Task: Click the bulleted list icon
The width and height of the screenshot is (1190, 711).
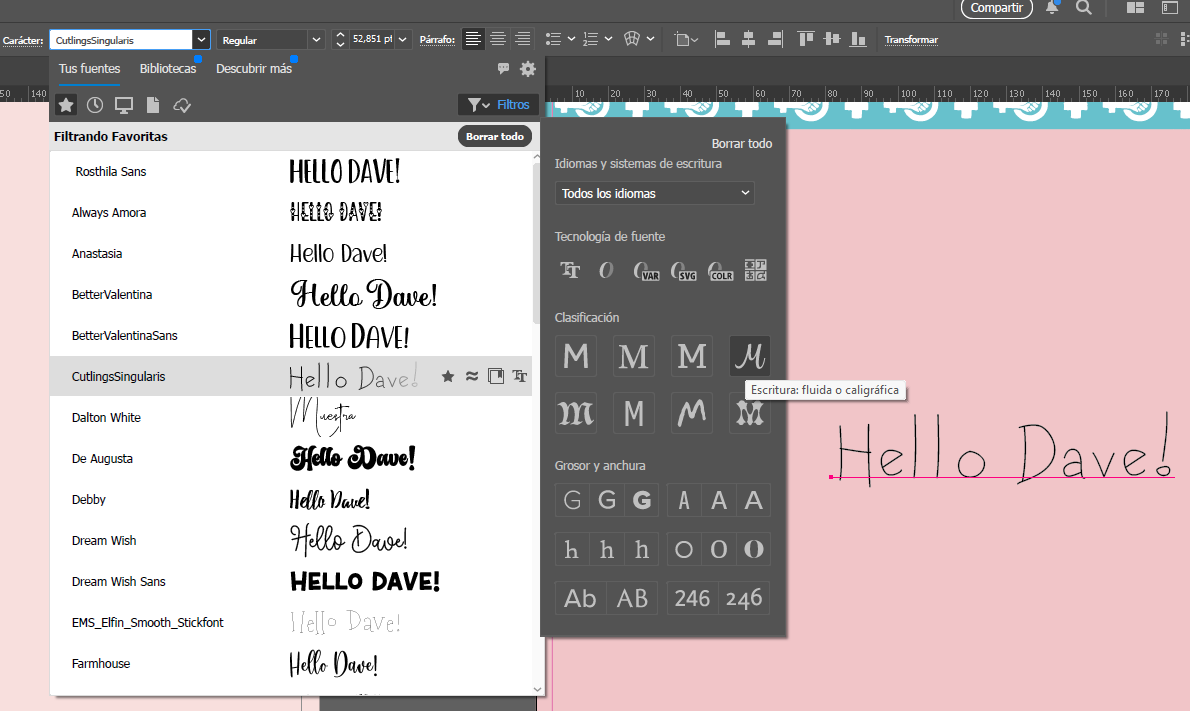Action: click(553, 39)
